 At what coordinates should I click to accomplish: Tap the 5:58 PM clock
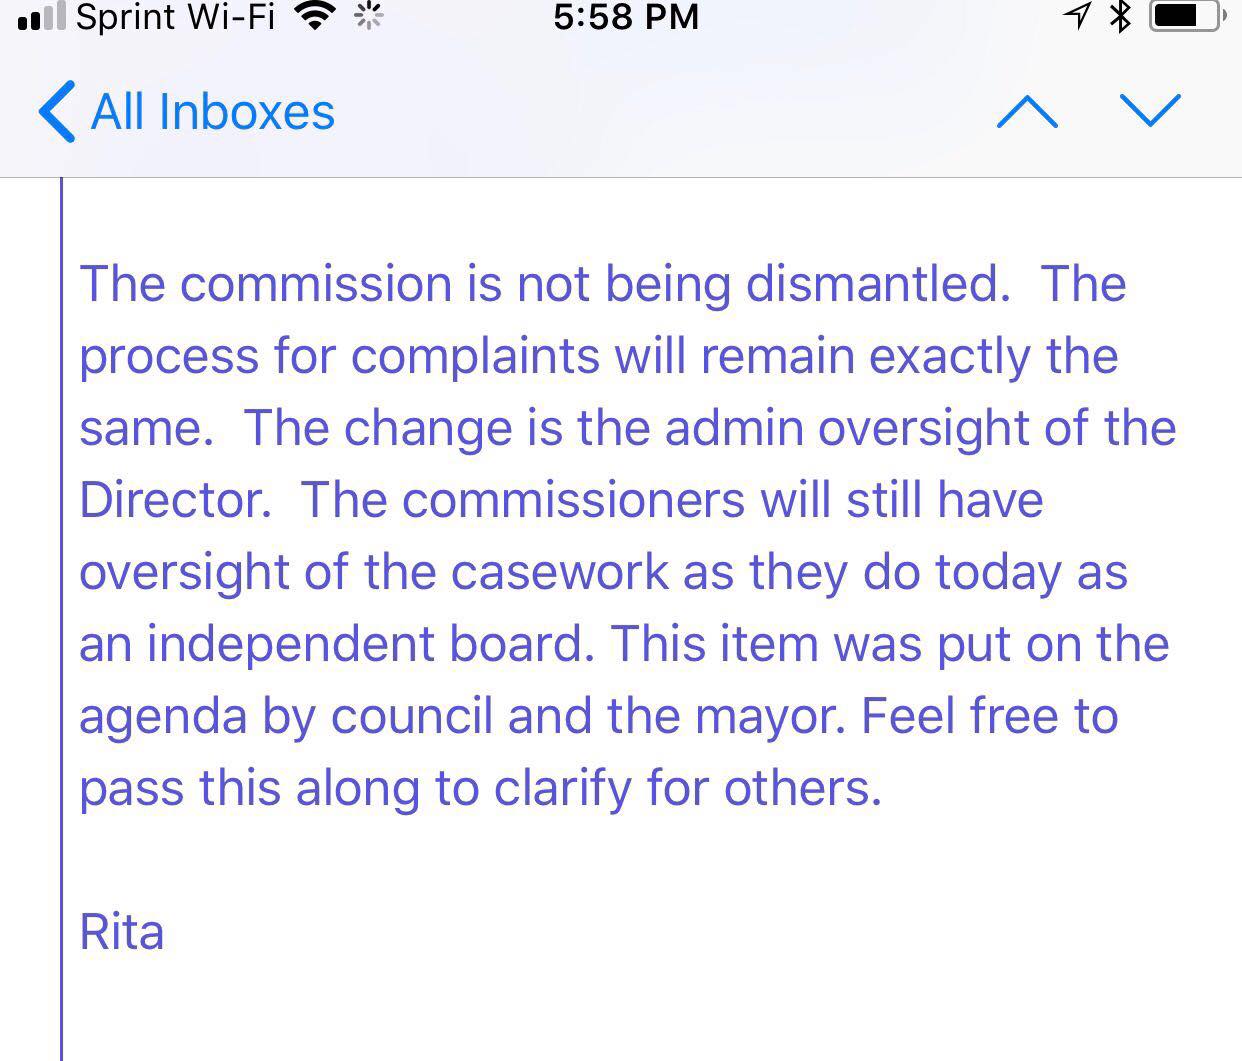[x=626, y=17]
